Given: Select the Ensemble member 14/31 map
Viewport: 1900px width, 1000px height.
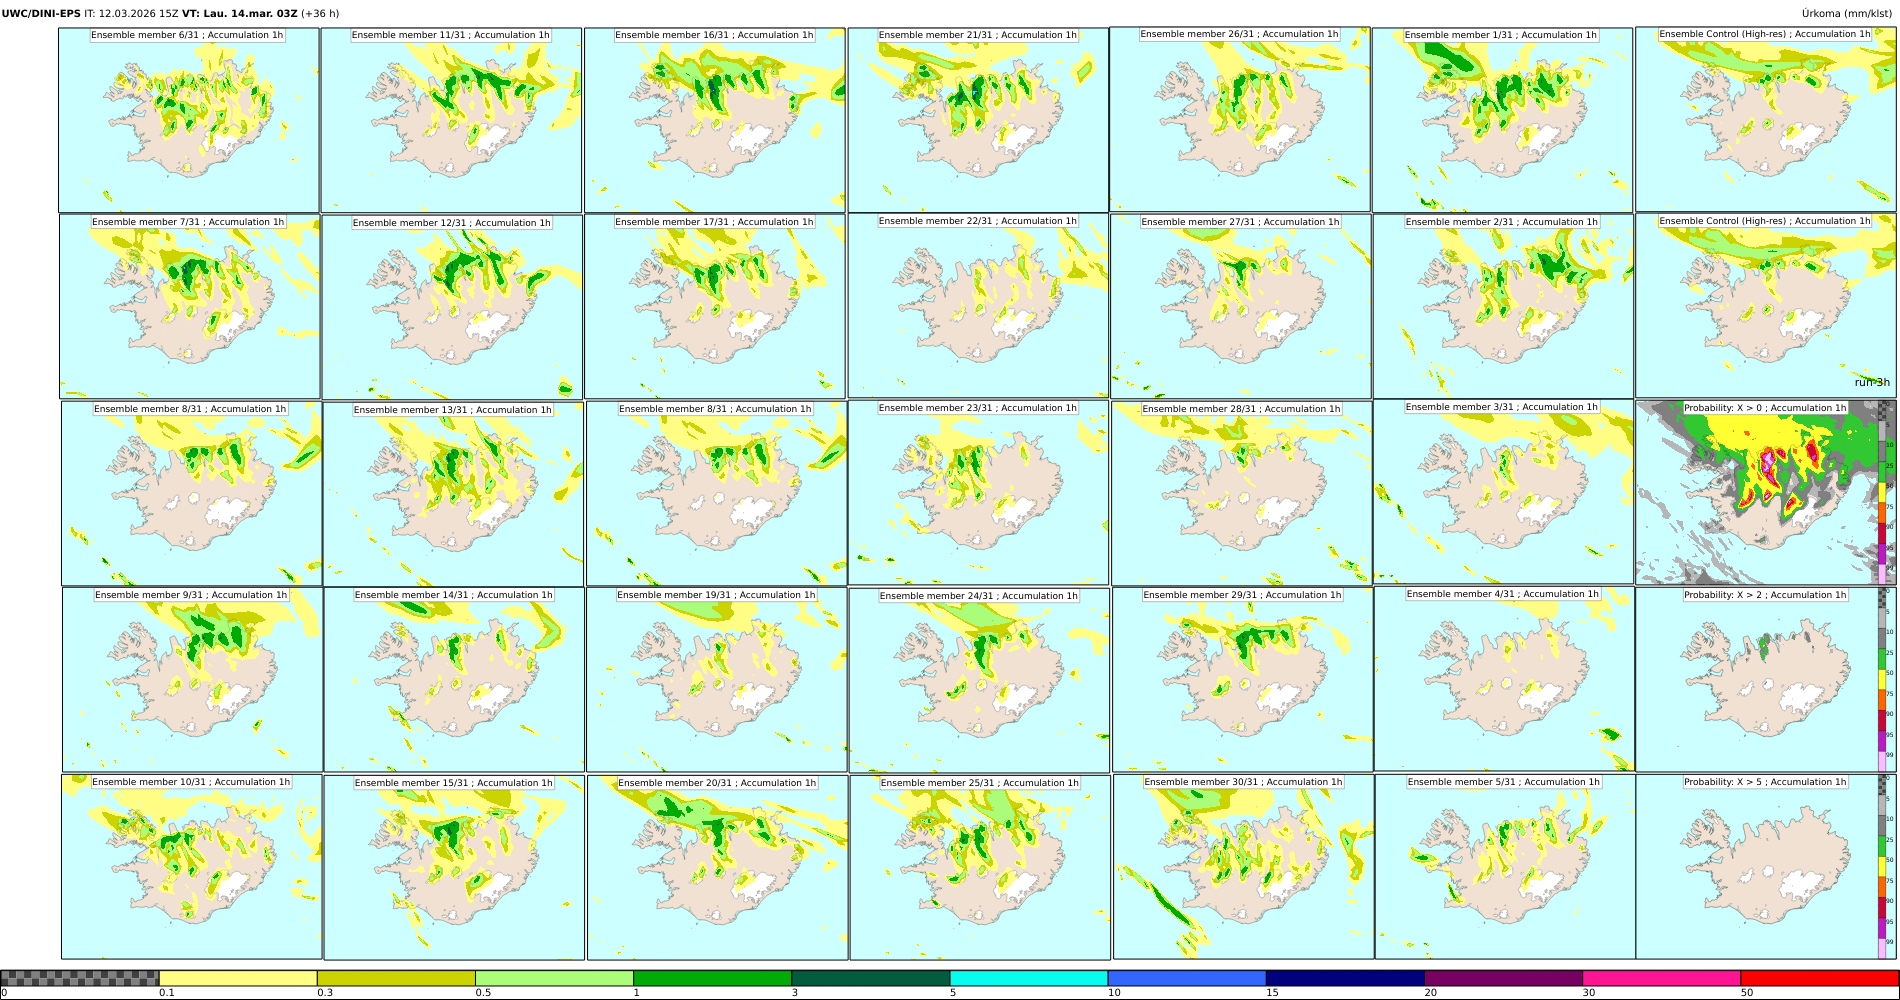Looking at the screenshot, I should [x=454, y=680].
